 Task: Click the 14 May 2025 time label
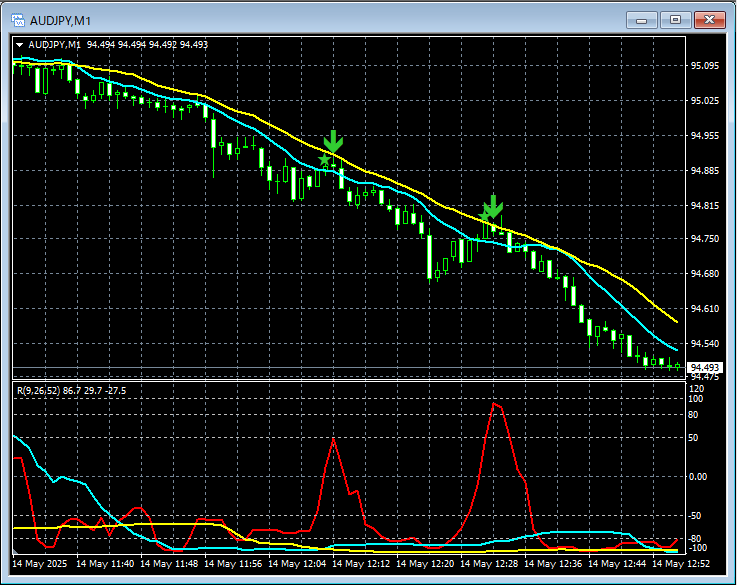coord(40,563)
